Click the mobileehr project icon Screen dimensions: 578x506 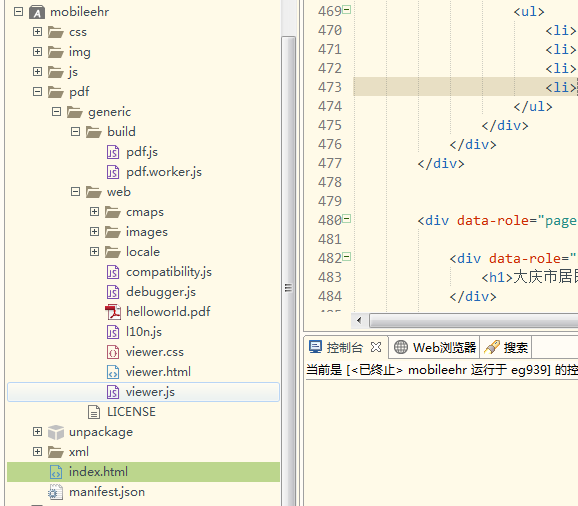click(x=37, y=12)
